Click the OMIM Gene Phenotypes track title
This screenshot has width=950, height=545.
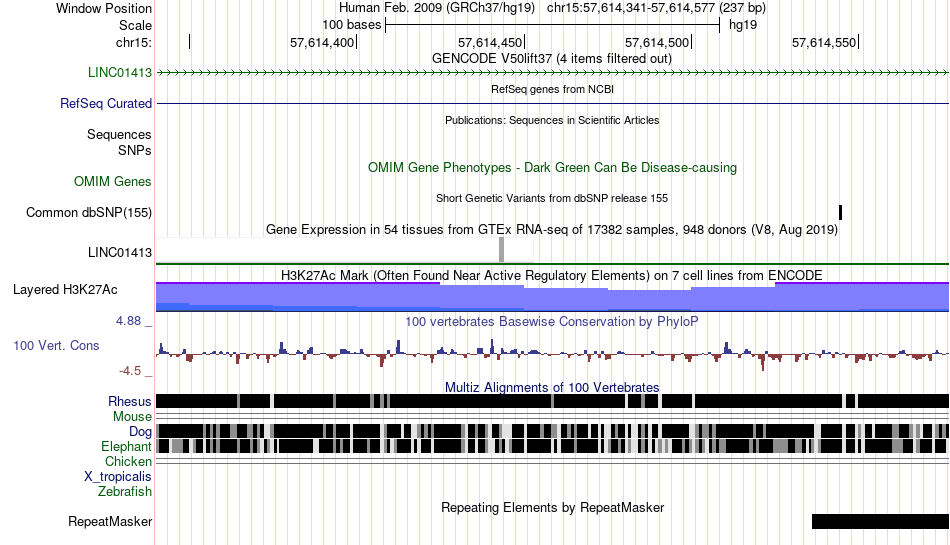tap(552, 168)
